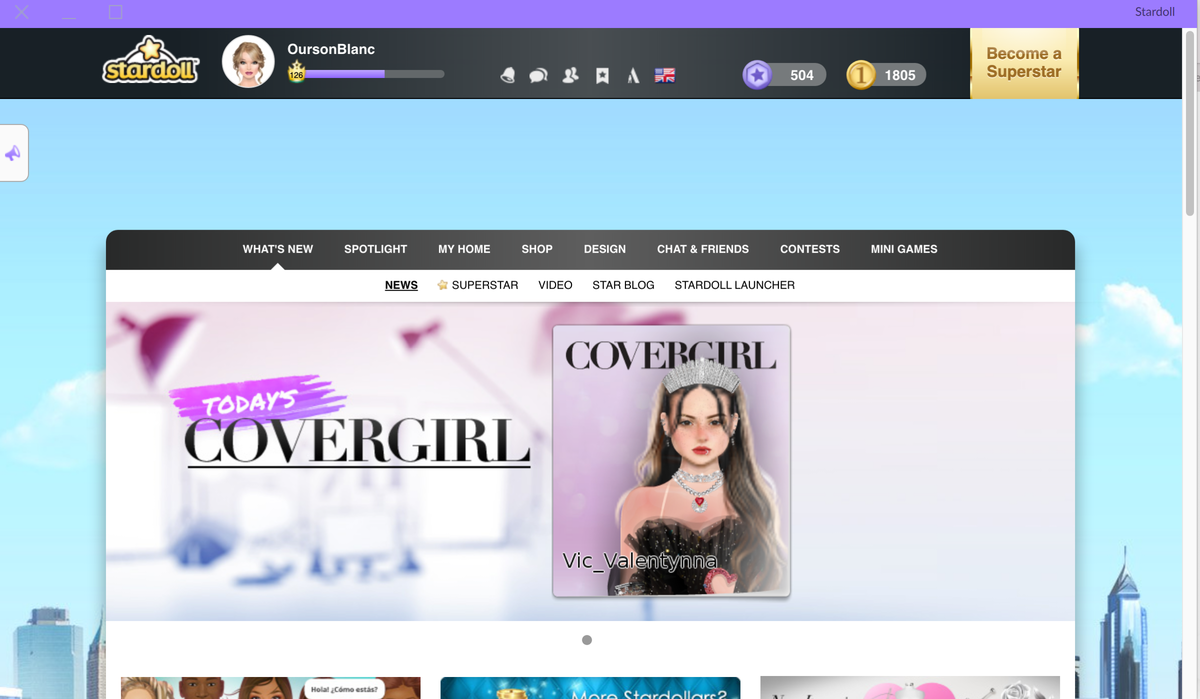Click the window close X button
Viewport: 1200px width, 699px height.
click(x=21, y=12)
